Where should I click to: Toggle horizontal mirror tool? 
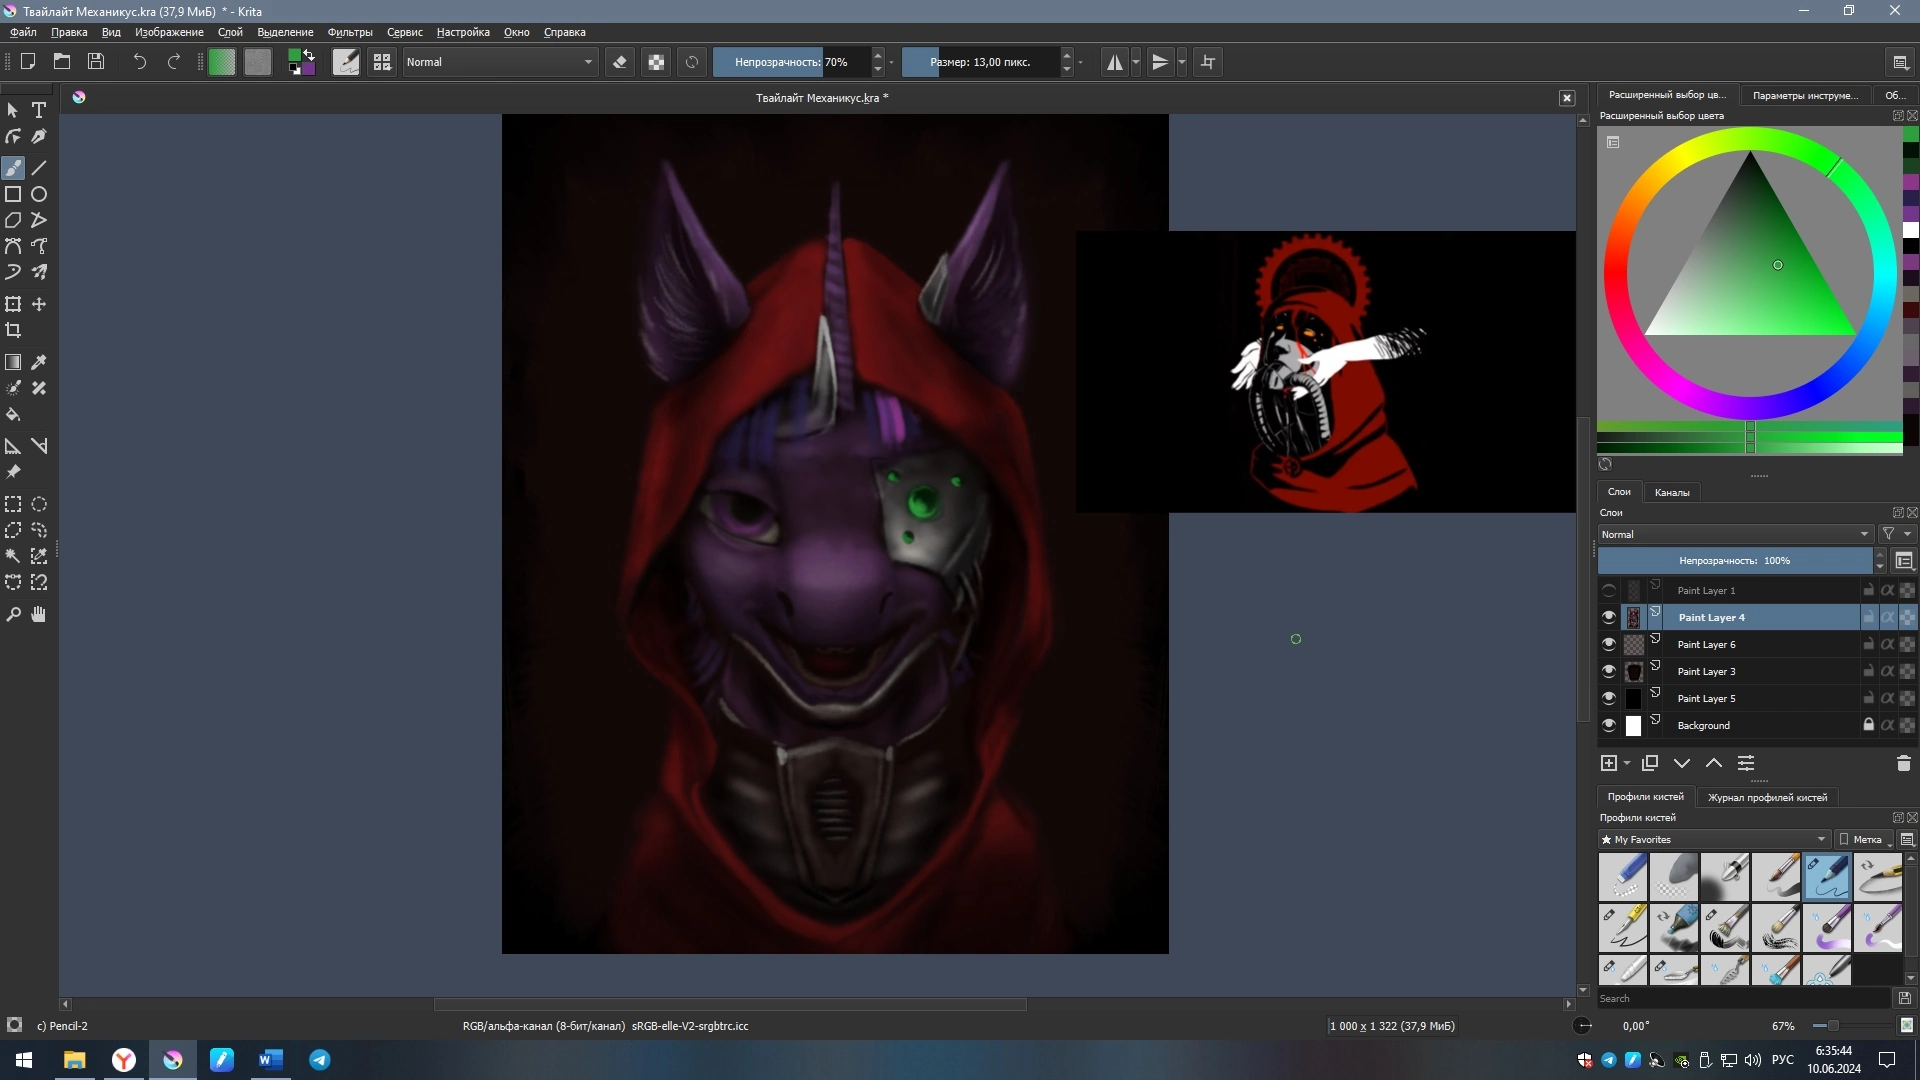point(1114,62)
